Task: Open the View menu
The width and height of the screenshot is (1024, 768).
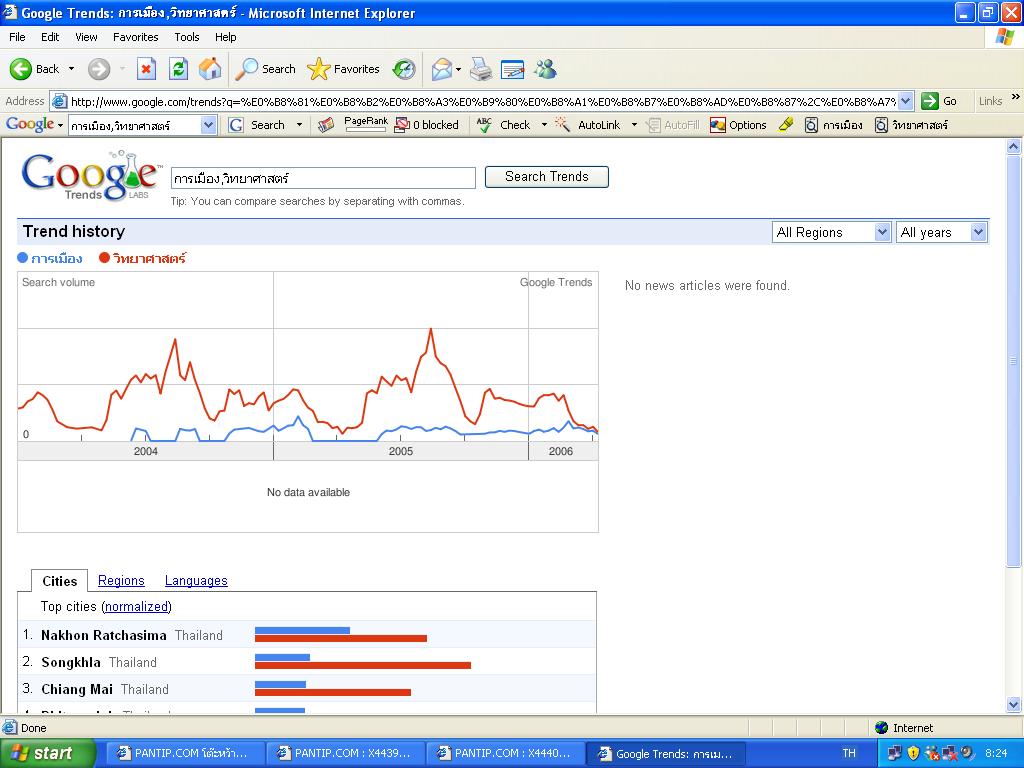Action: pyautogui.click(x=86, y=37)
